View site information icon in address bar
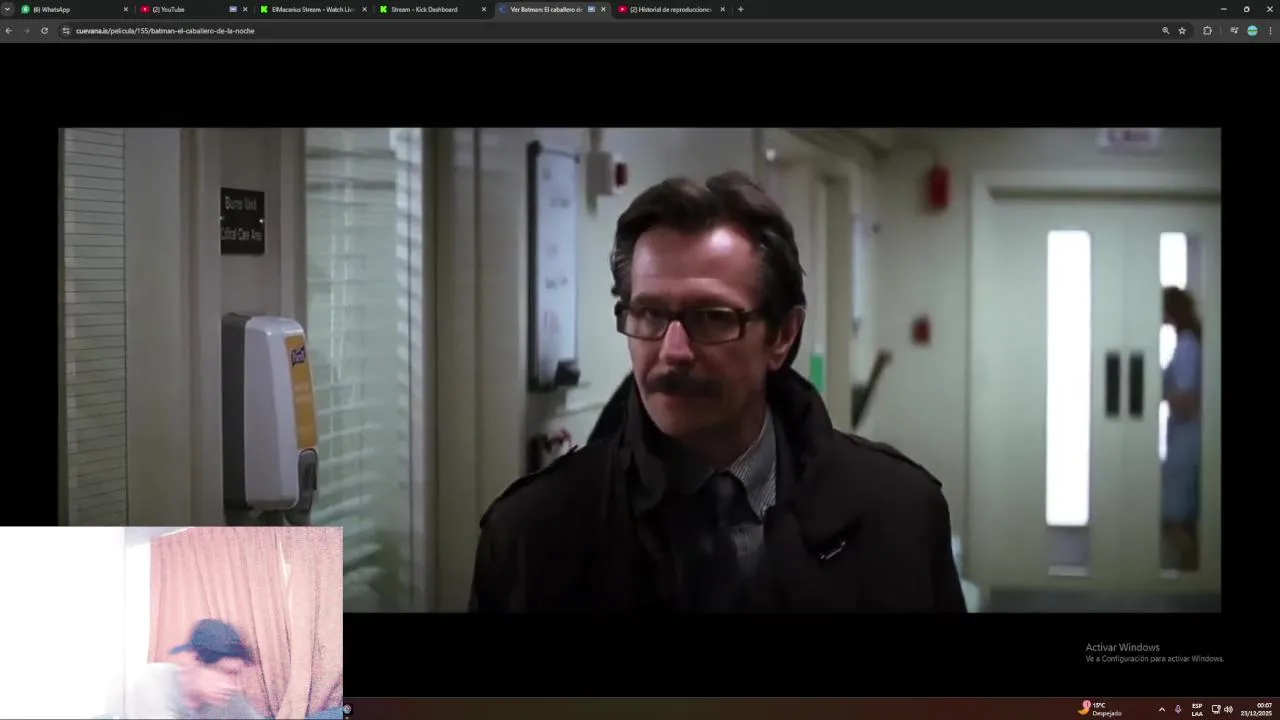This screenshot has width=1280, height=720. click(x=66, y=31)
